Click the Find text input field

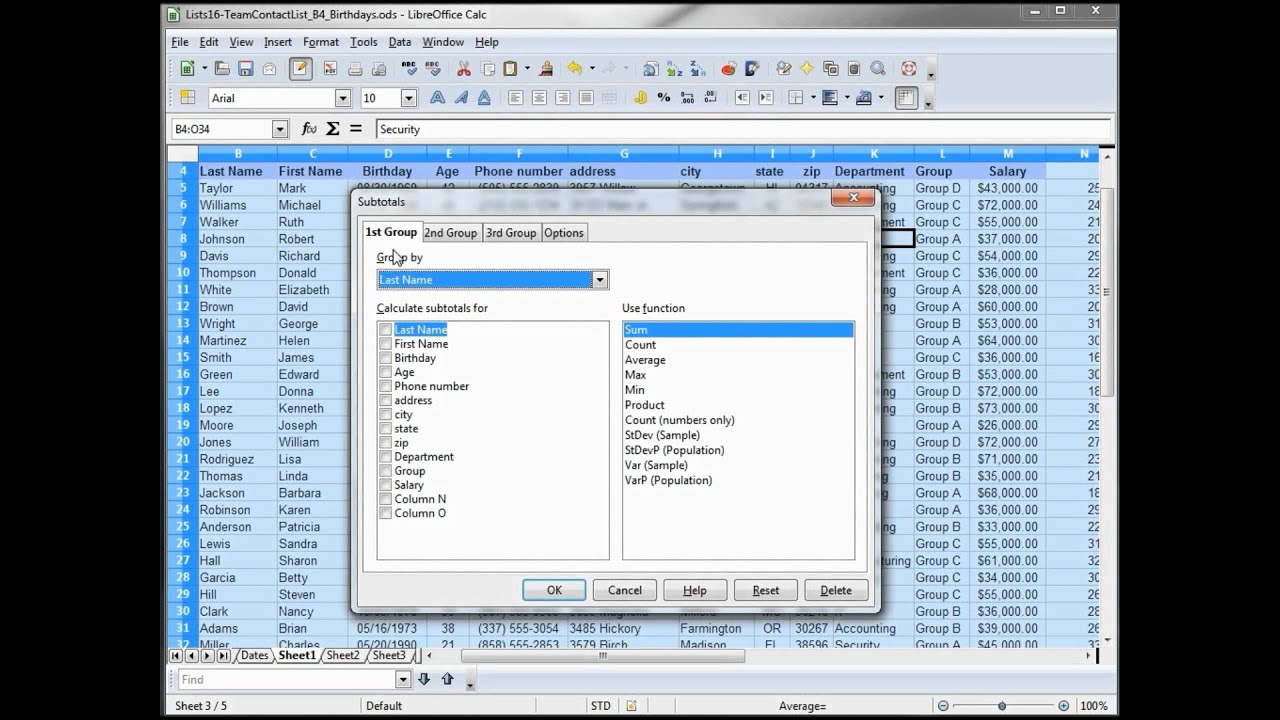[x=285, y=680]
